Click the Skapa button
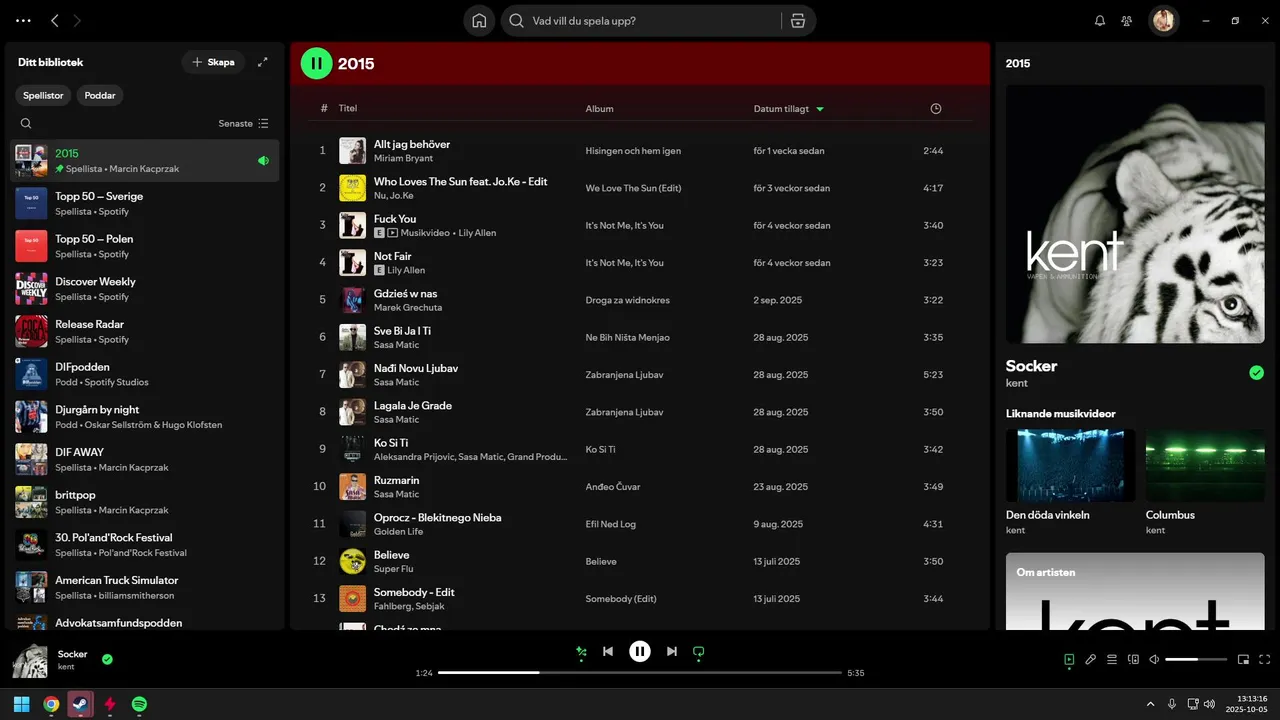Viewport: 1280px width, 720px height. (x=213, y=62)
